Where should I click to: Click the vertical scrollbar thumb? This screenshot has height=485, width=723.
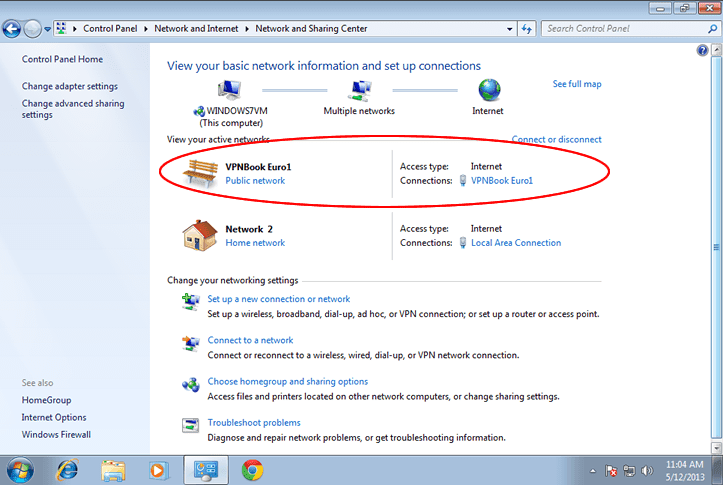point(717,248)
